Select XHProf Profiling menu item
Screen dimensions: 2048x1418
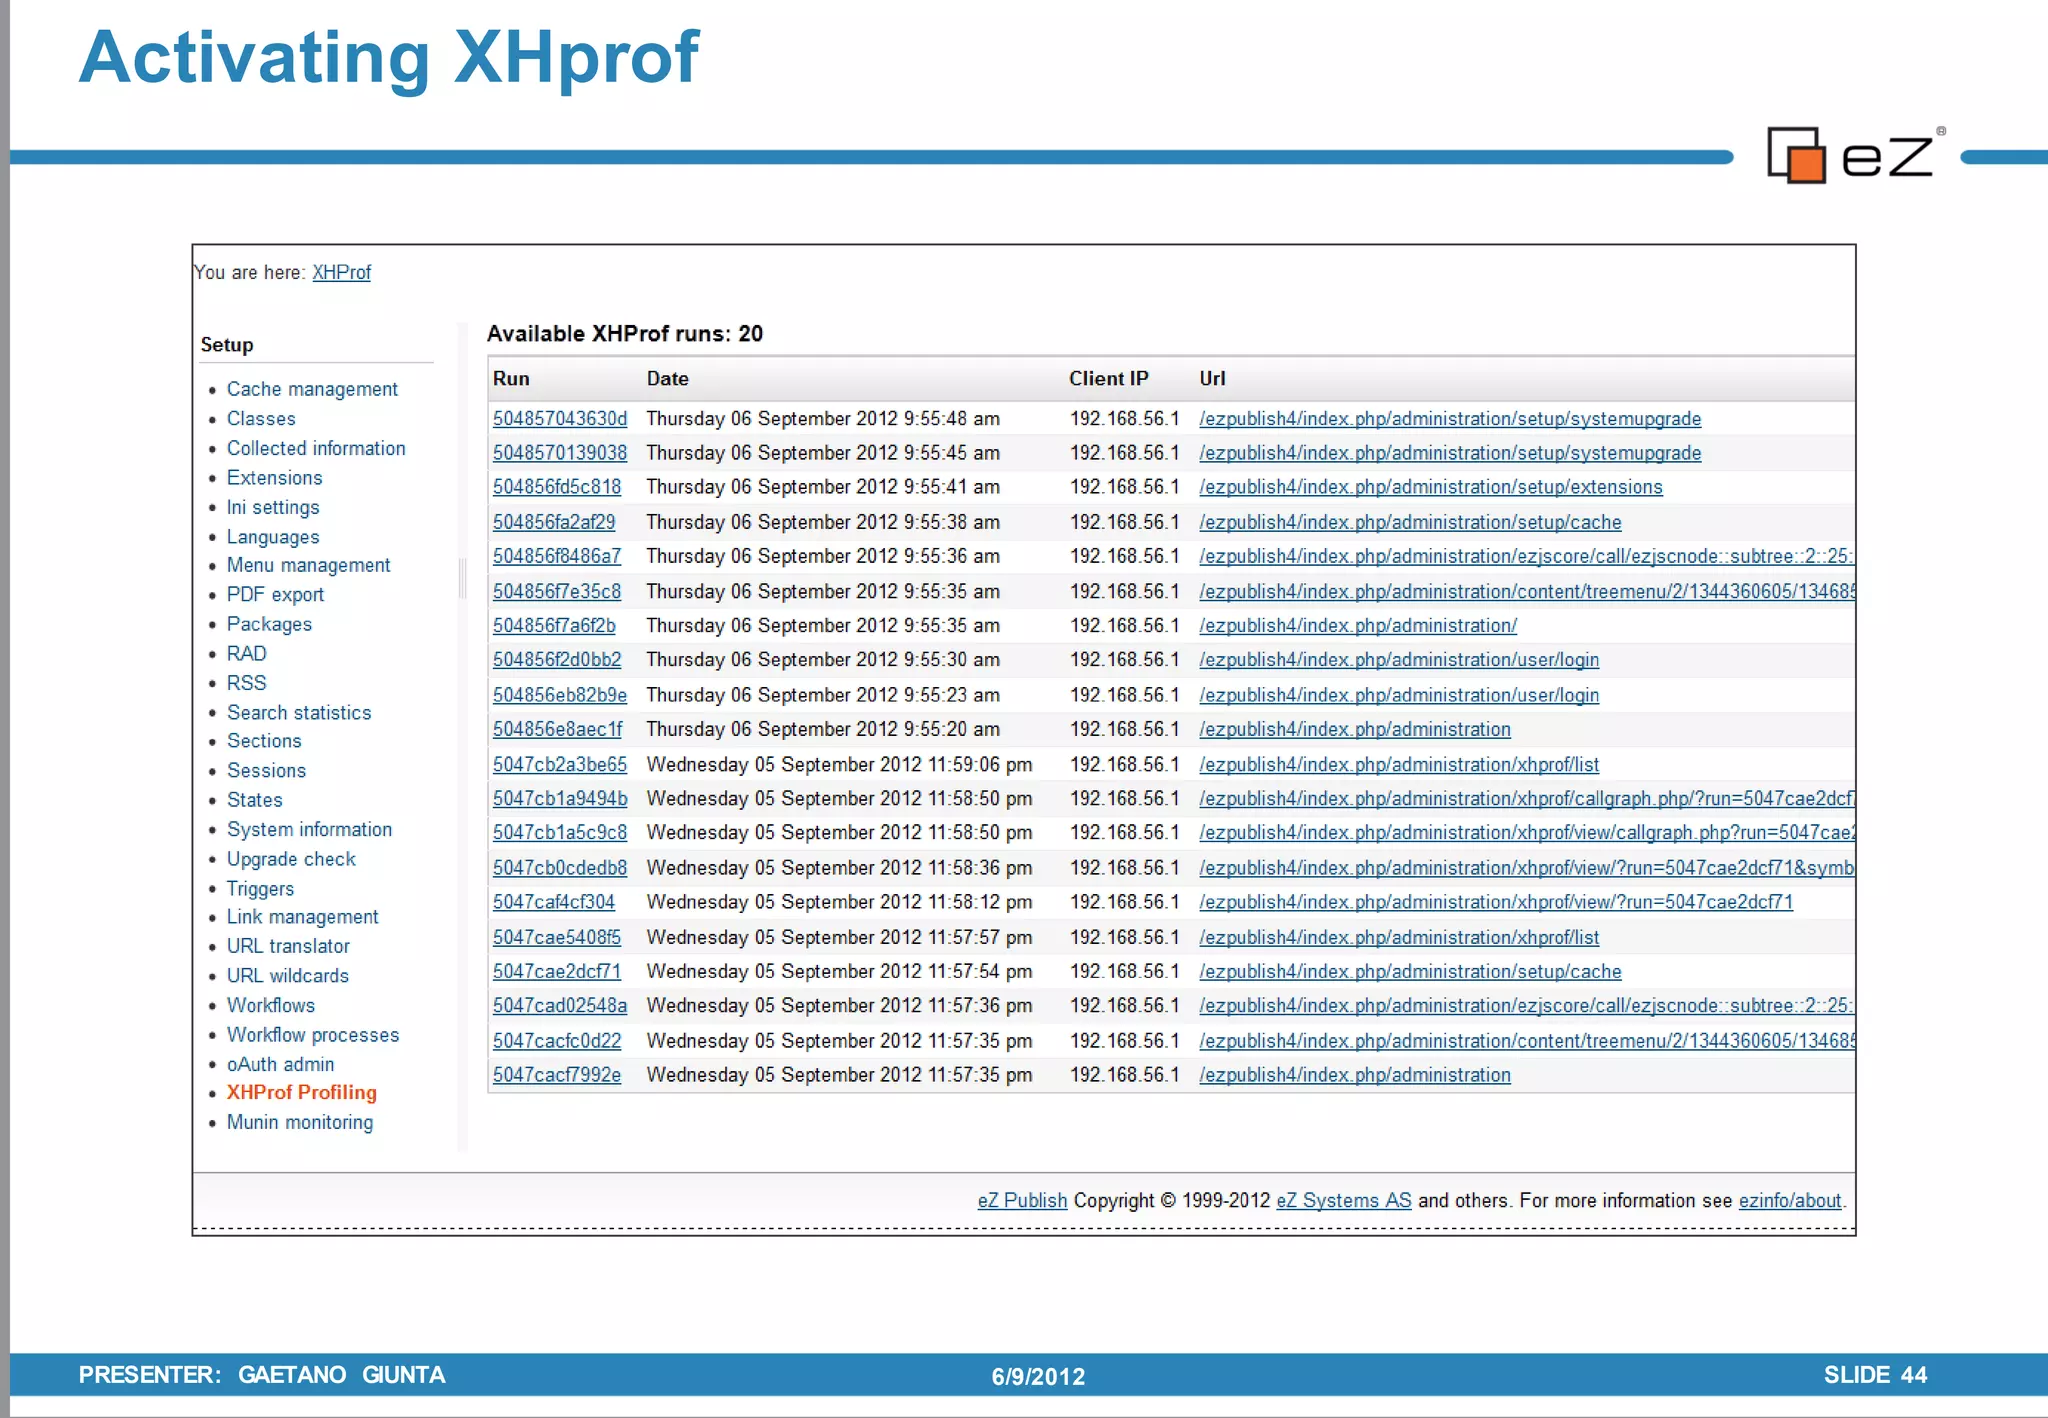(301, 1093)
